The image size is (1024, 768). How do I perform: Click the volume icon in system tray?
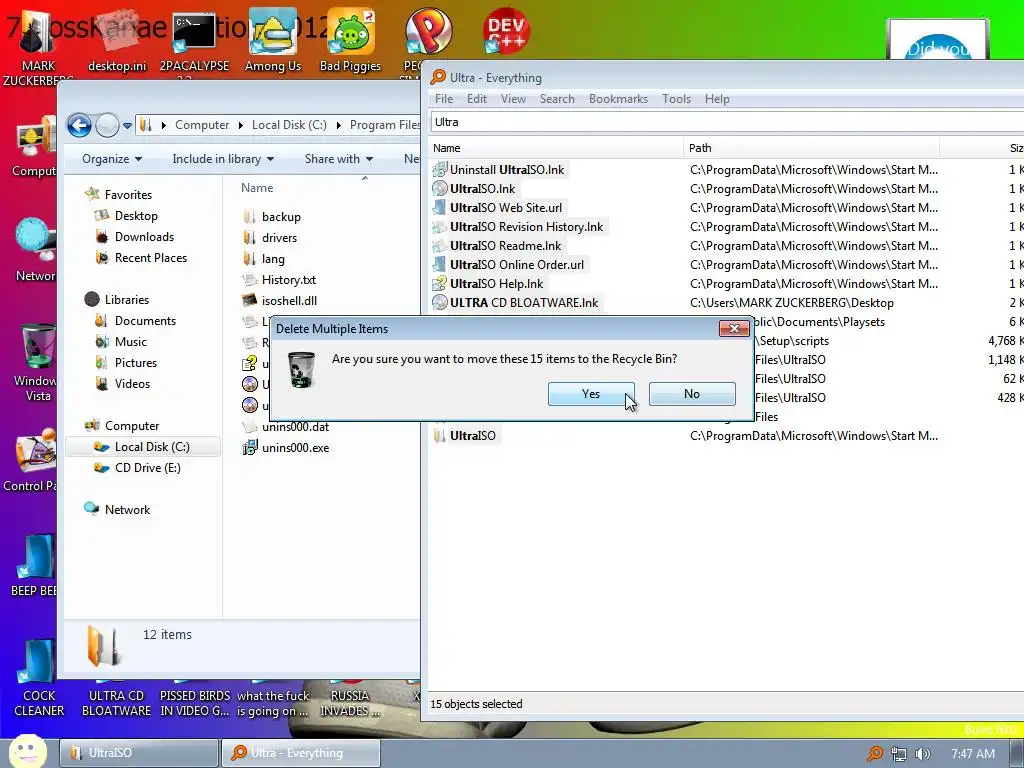click(922, 754)
